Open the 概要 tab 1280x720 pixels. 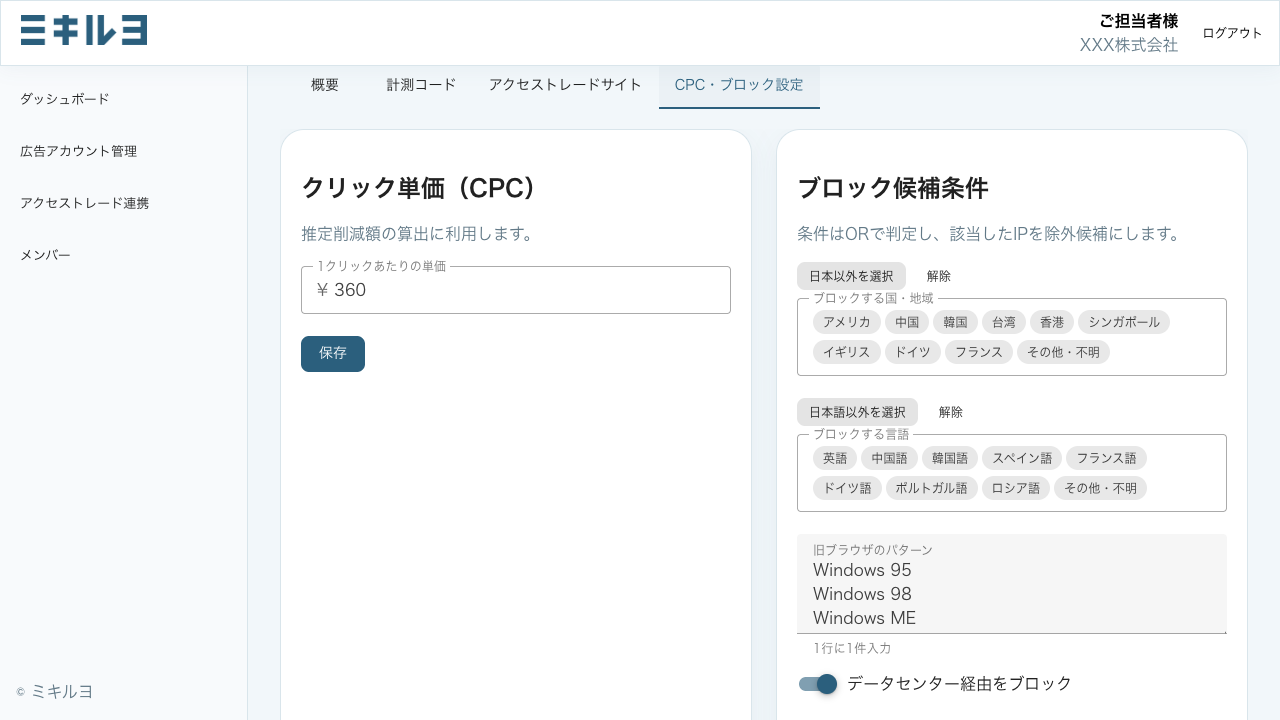click(325, 85)
